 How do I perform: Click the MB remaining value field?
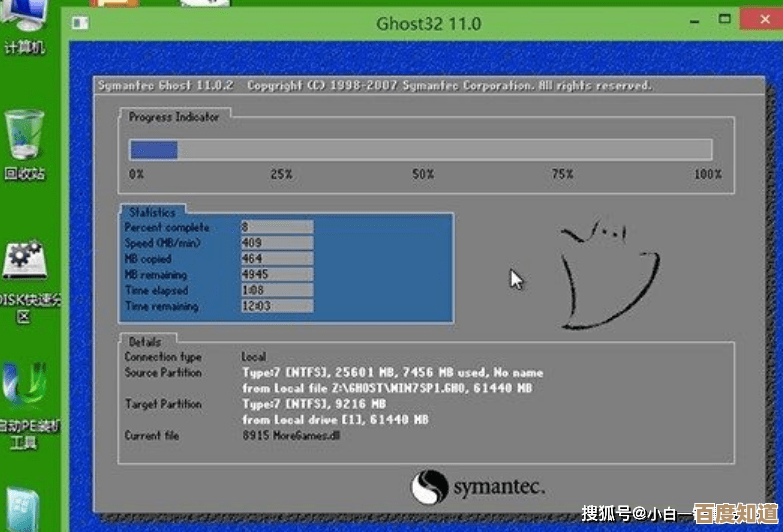coord(276,275)
